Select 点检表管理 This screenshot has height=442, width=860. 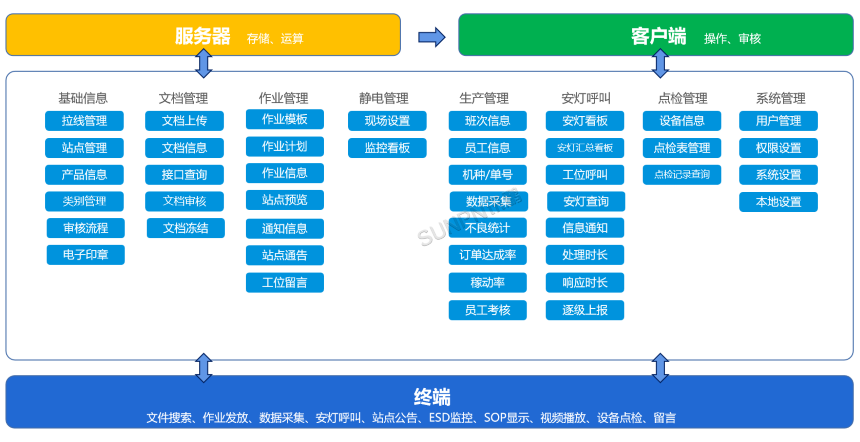pos(682,148)
